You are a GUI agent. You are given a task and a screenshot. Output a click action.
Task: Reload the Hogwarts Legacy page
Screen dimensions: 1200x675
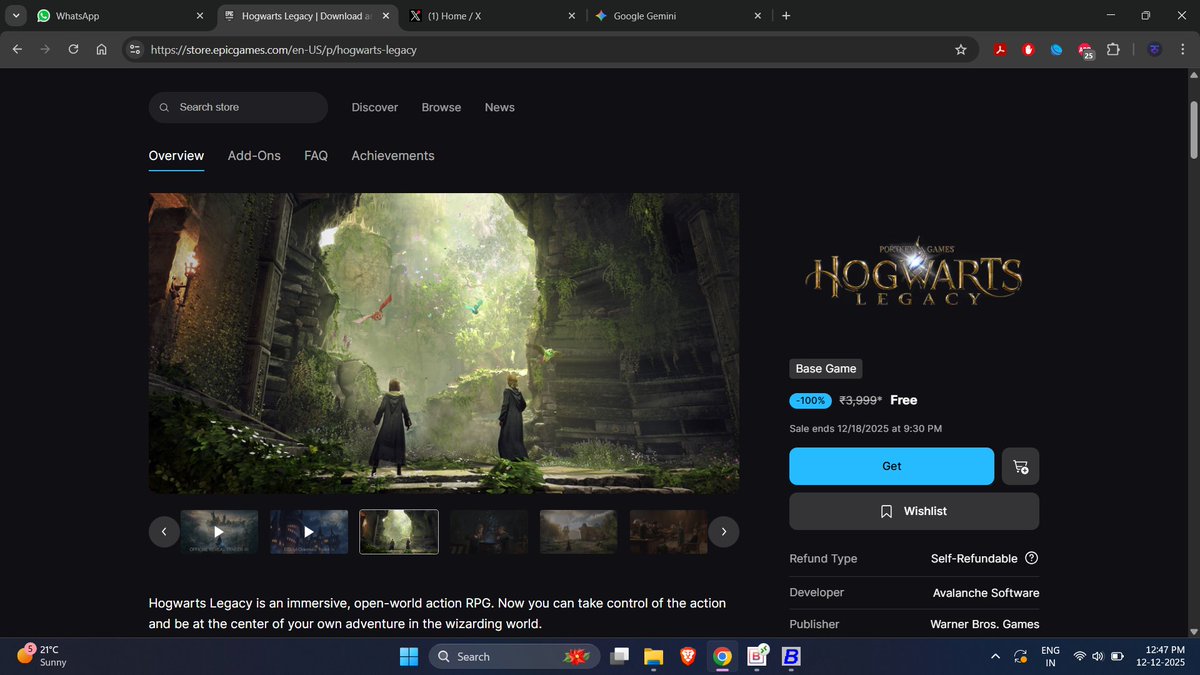pos(73,49)
